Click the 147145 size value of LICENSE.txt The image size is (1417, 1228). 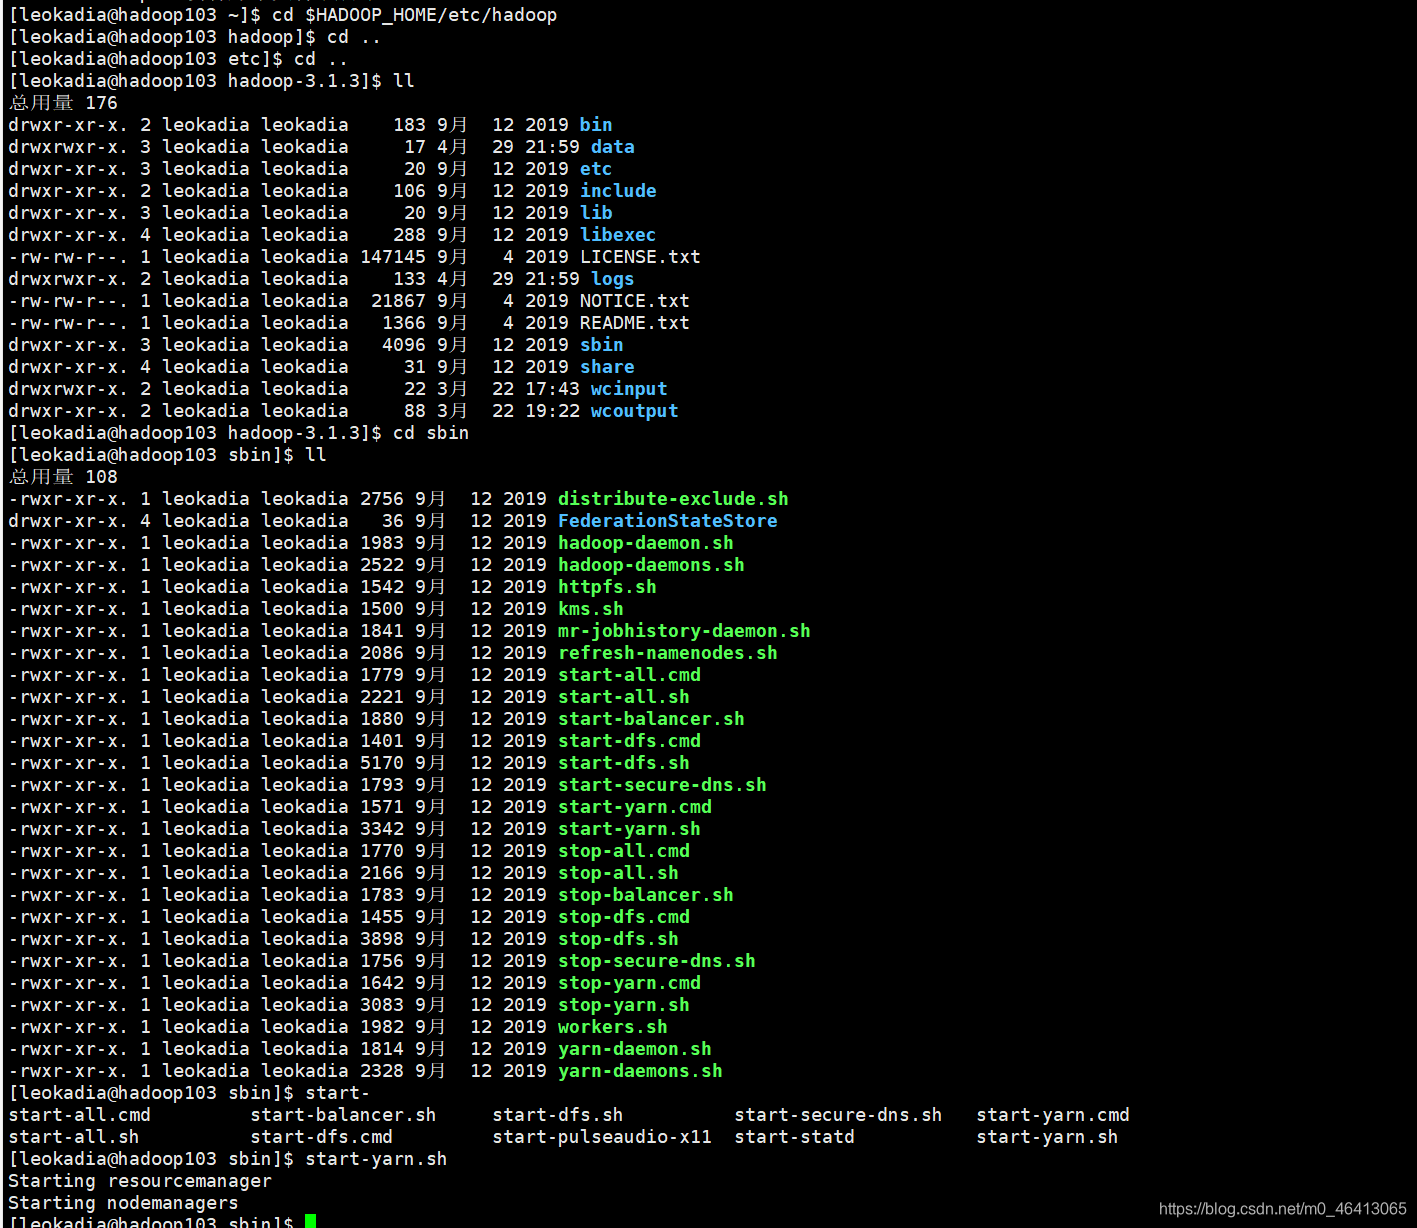tap(393, 257)
